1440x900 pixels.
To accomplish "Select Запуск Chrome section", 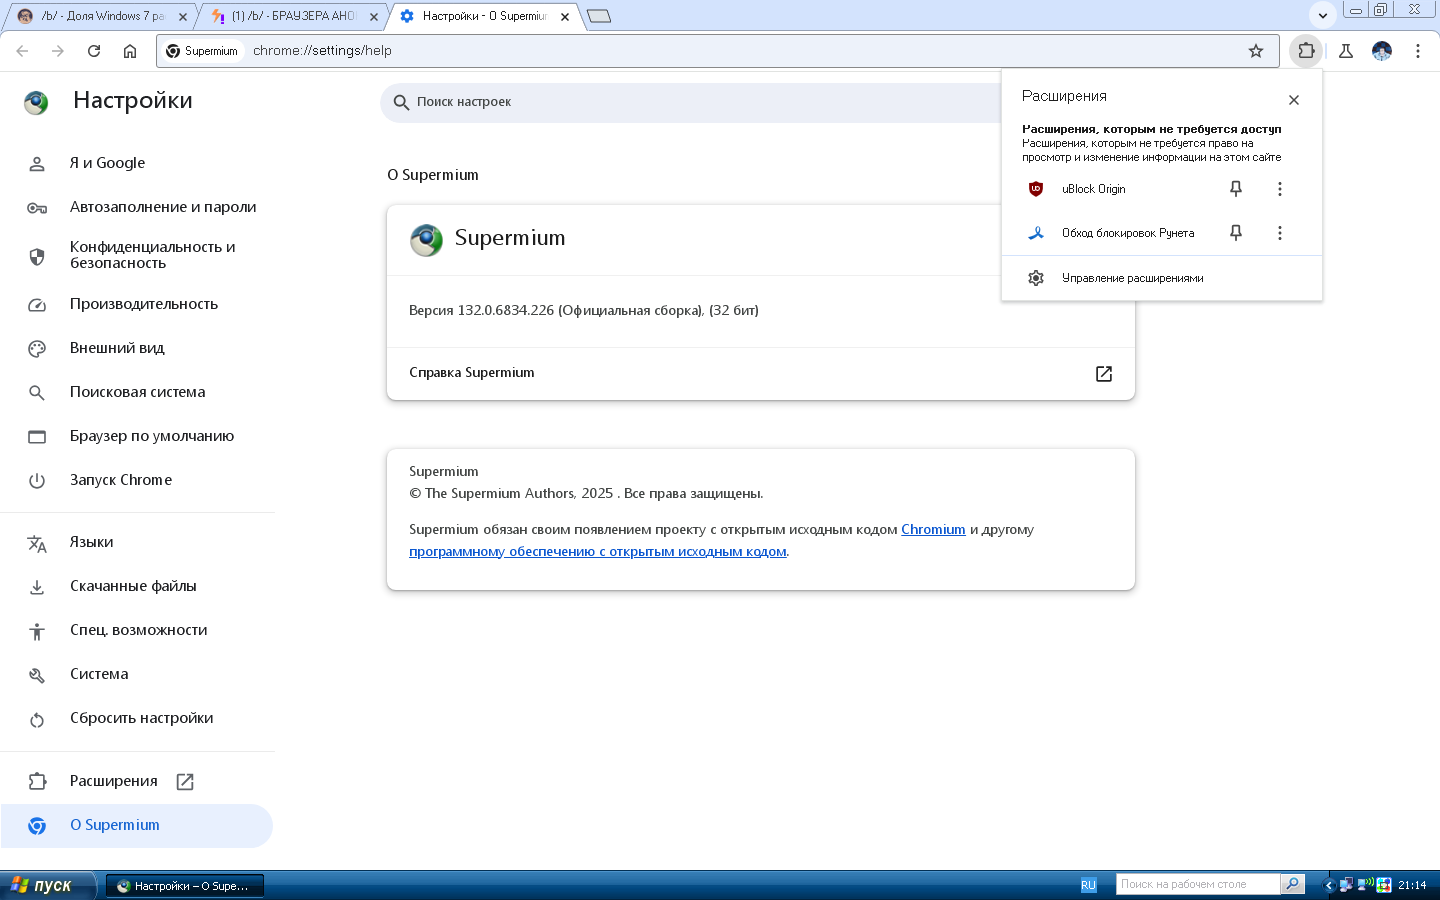I will coord(137,480).
